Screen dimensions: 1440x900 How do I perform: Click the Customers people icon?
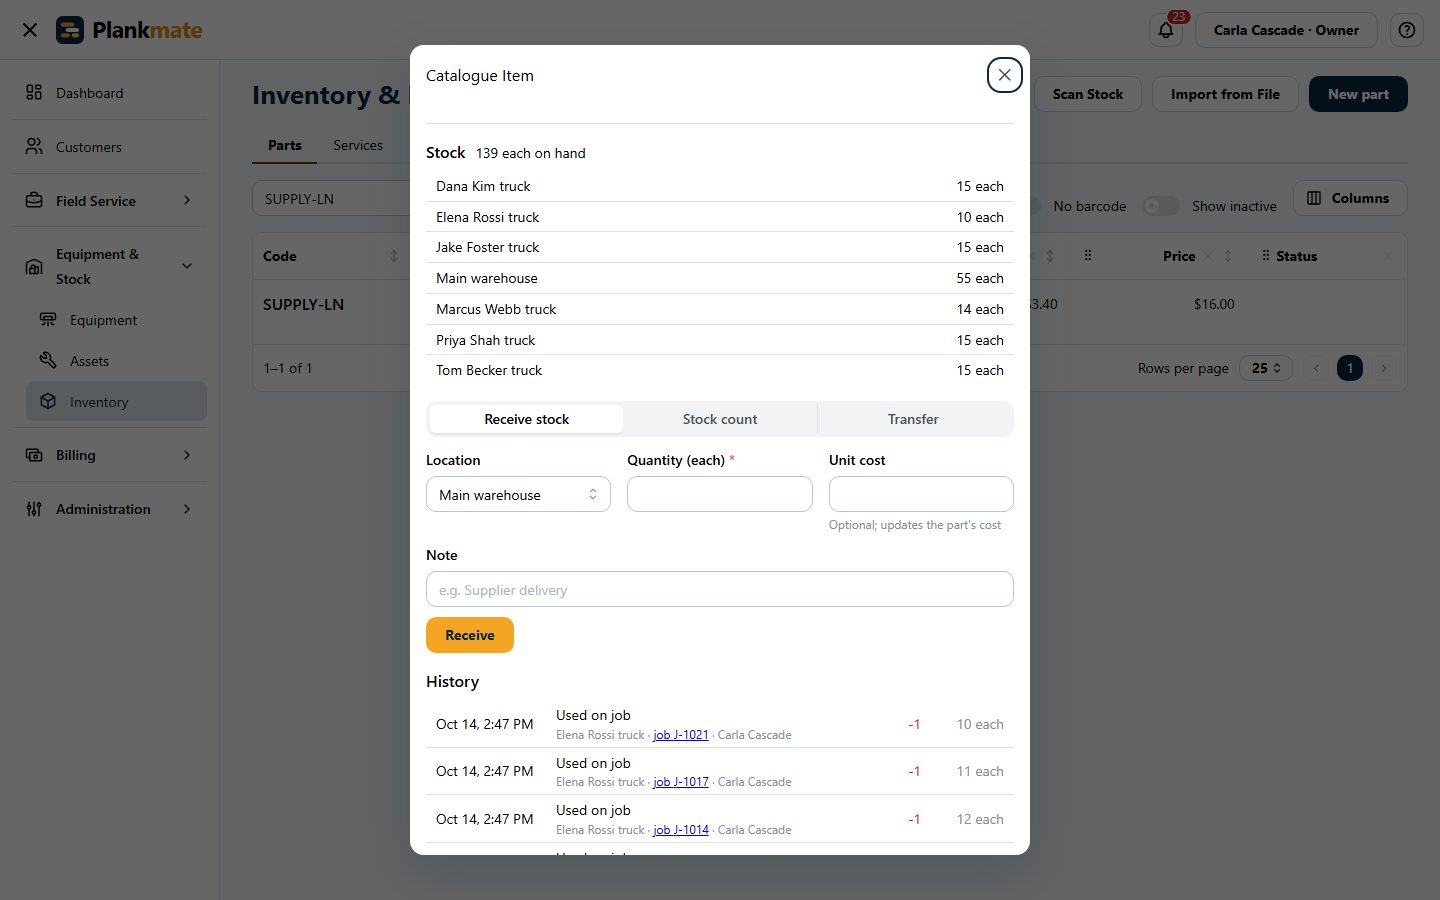point(34,146)
